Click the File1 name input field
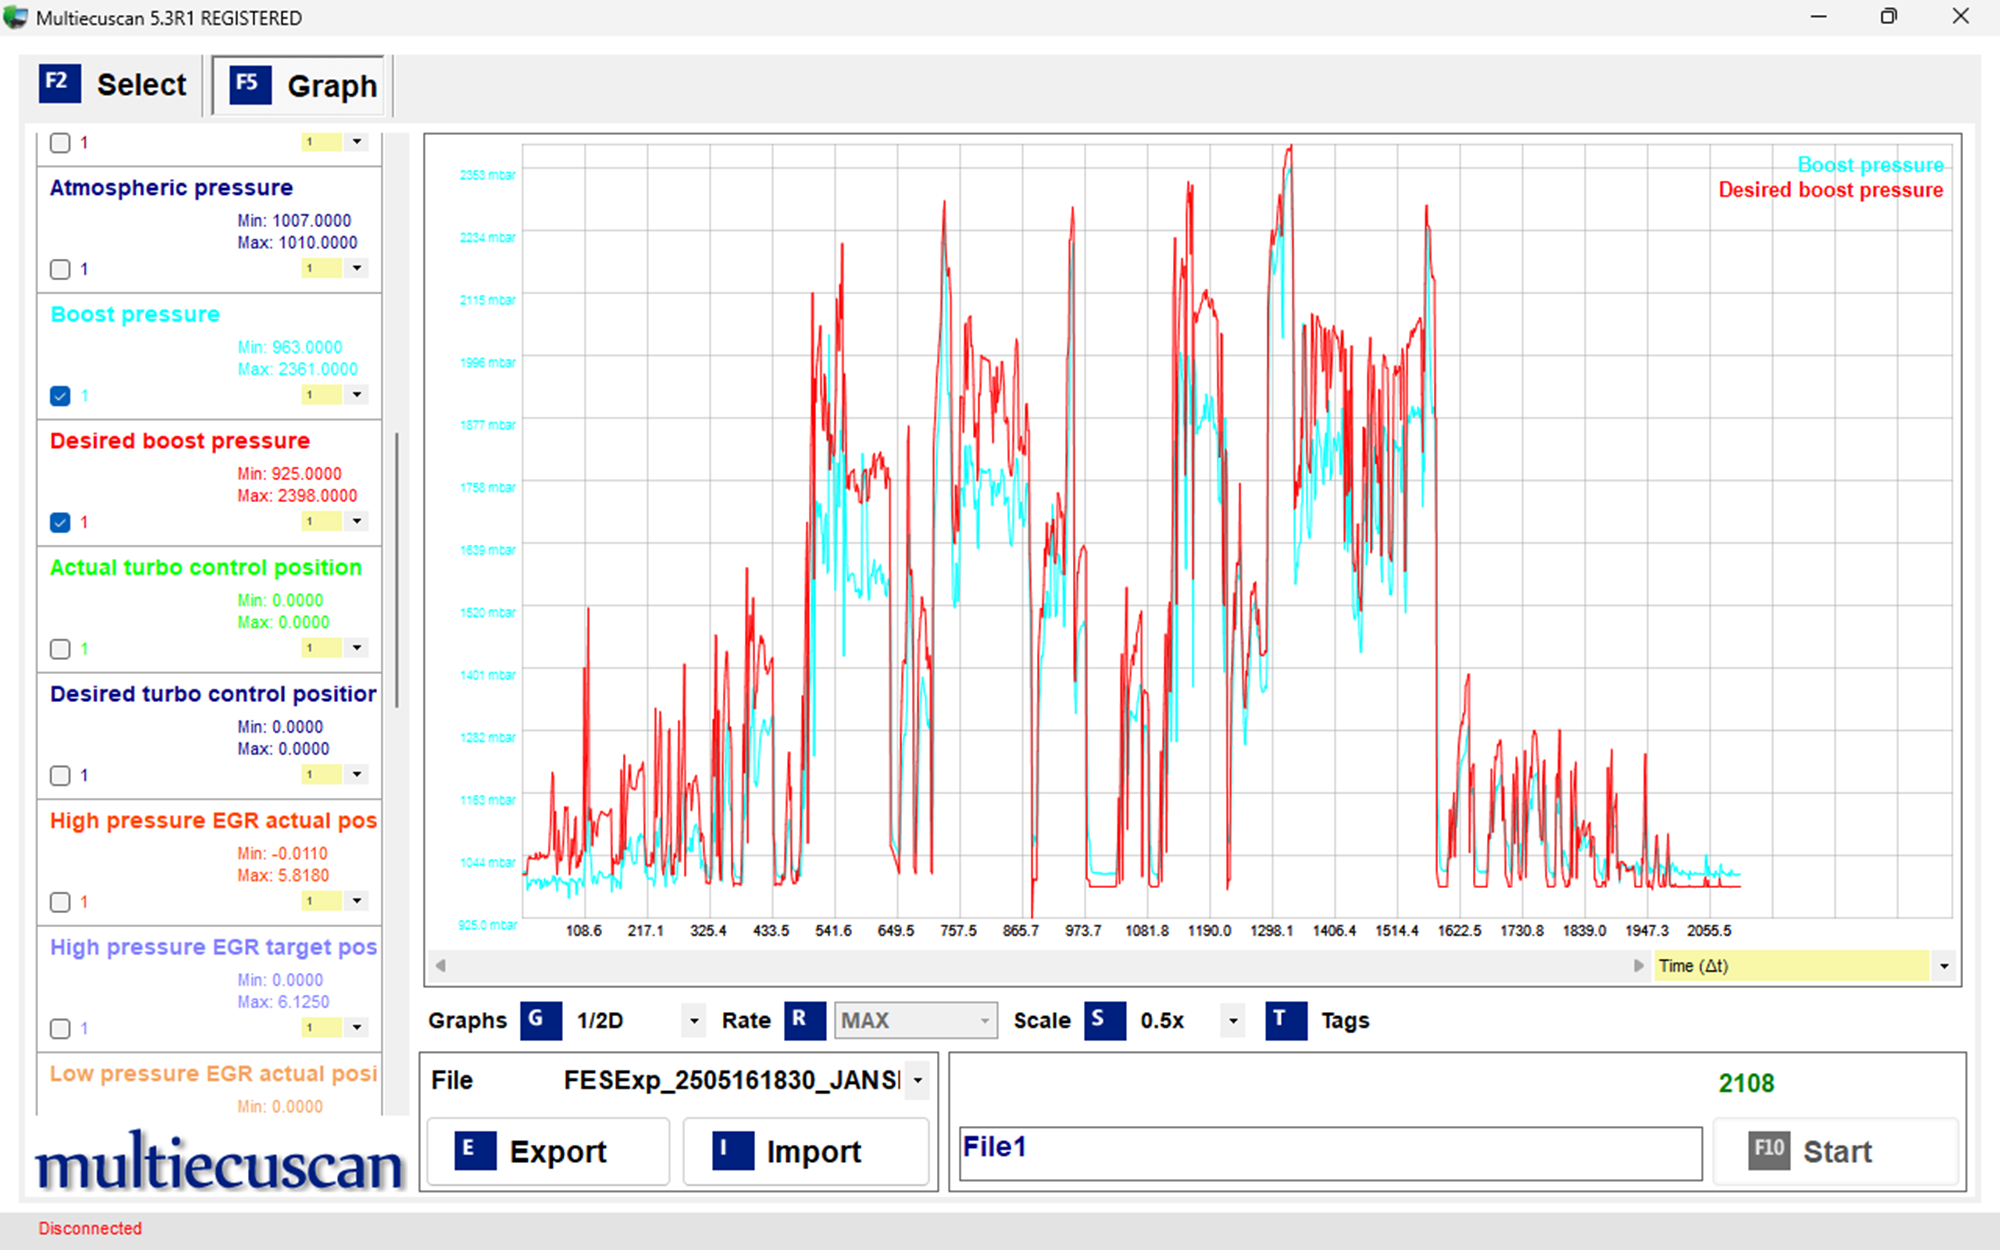2000x1250 pixels. 1330,1153
